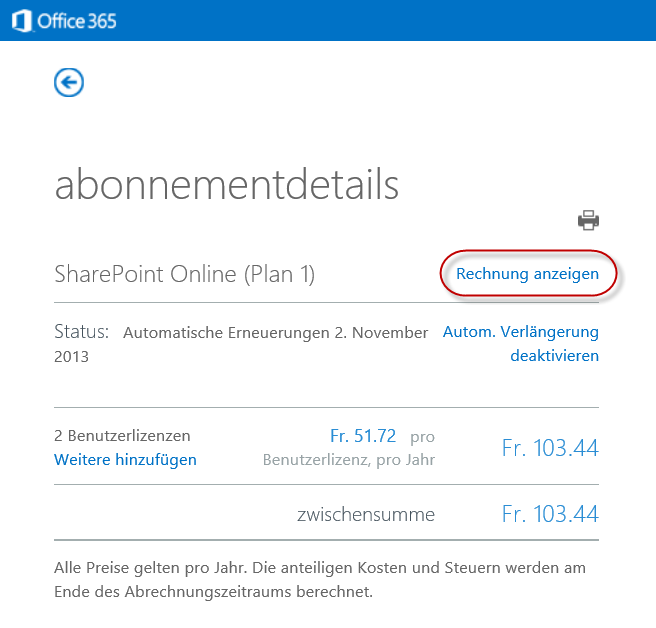The width and height of the screenshot is (656, 628).
Task: Click the Office 365 header text
Action: (x=77, y=21)
